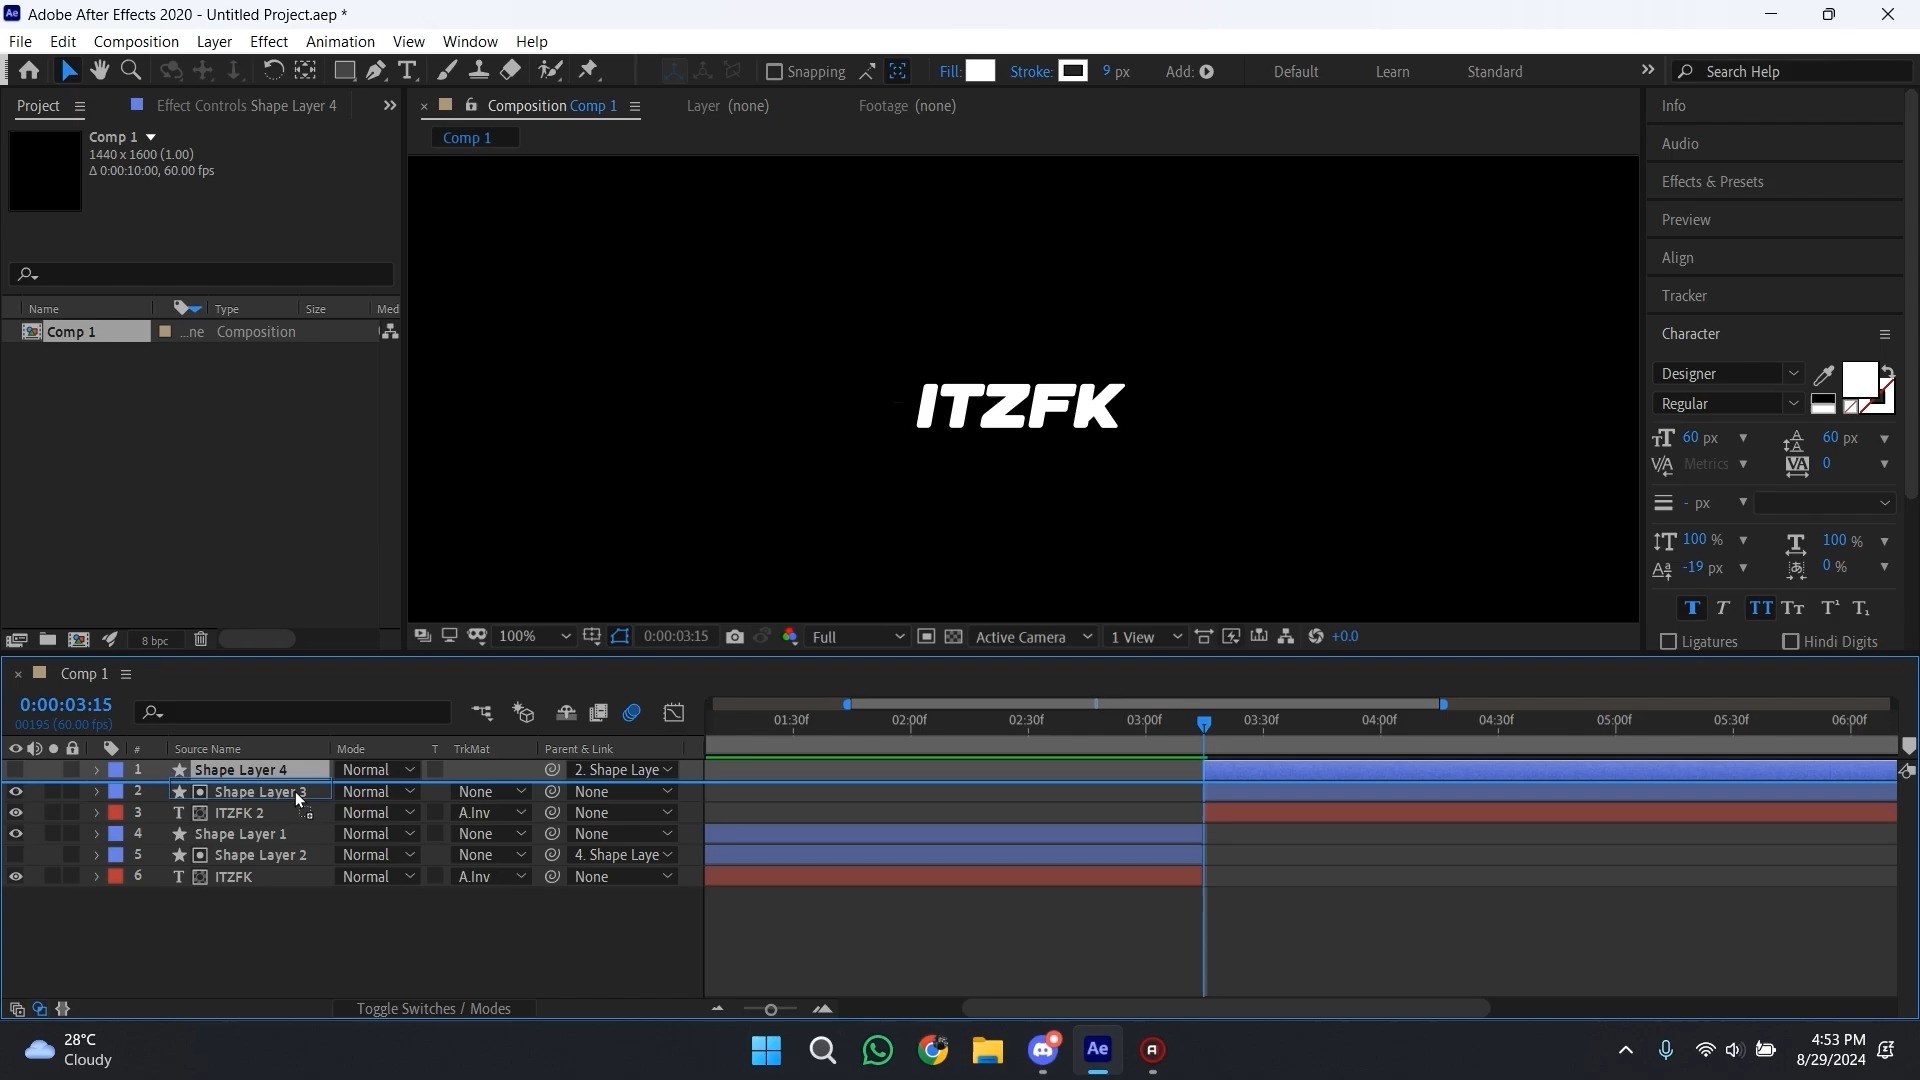Select the Selection tool arrow

click(x=68, y=71)
